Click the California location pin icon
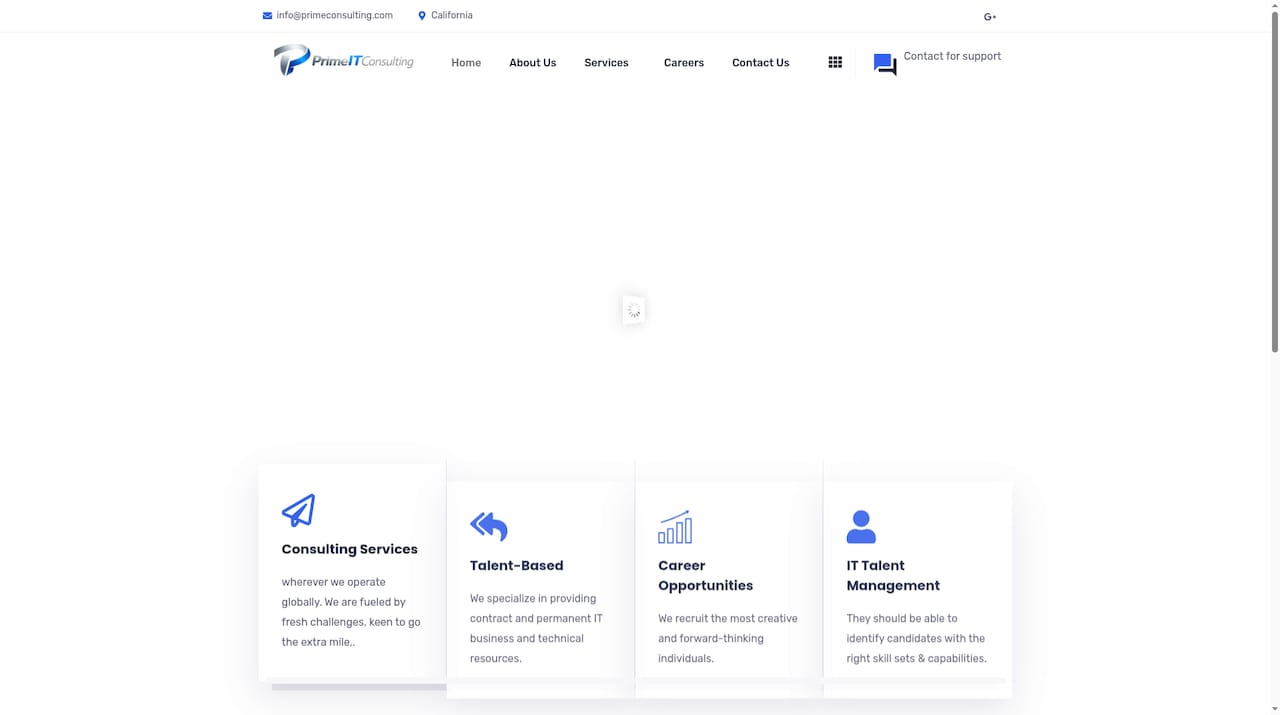Screen dimensions: 1280x715 coord(422,16)
